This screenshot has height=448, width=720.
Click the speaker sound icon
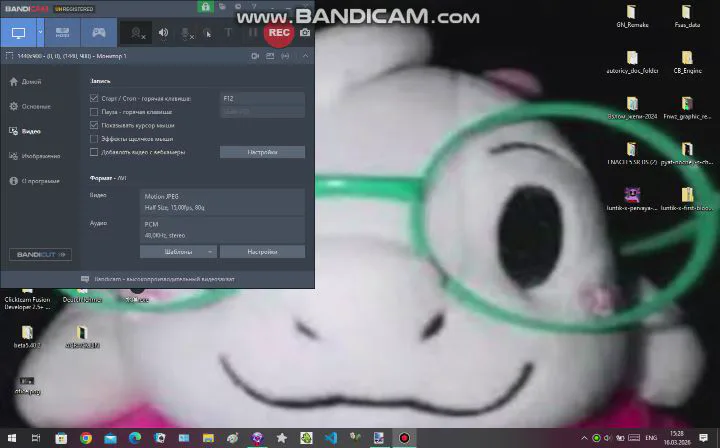[163, 33]
